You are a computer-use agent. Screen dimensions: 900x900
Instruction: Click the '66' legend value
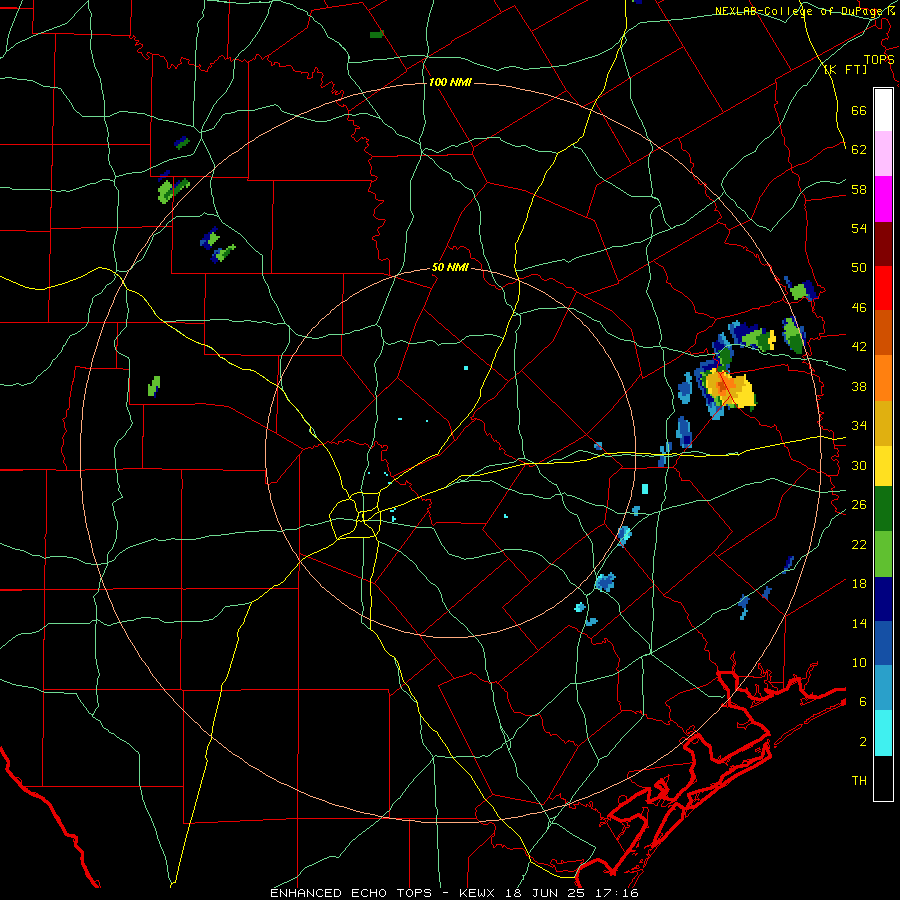coord(859,110)
